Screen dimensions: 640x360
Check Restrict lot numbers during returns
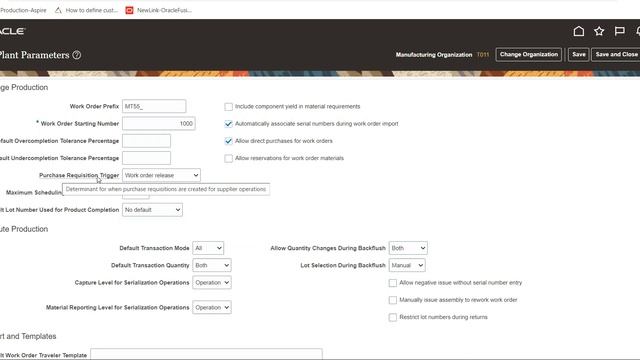point(393,317)
